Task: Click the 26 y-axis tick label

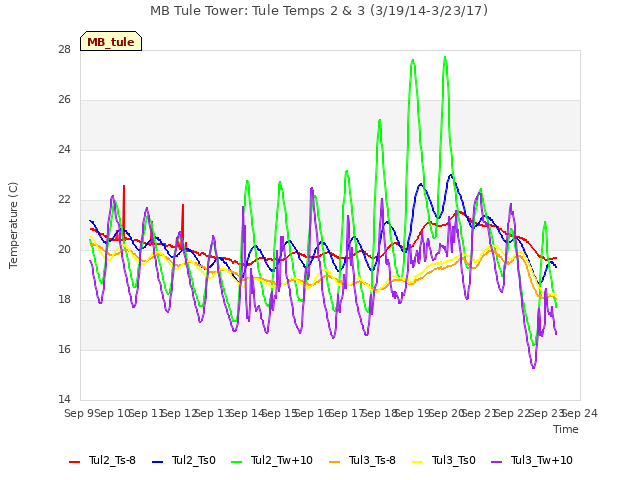Action: click(x=64, y=100)
